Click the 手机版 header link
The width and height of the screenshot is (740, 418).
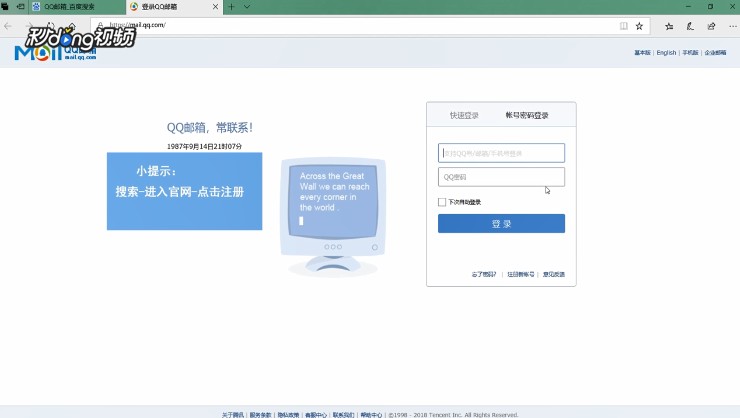690,52
